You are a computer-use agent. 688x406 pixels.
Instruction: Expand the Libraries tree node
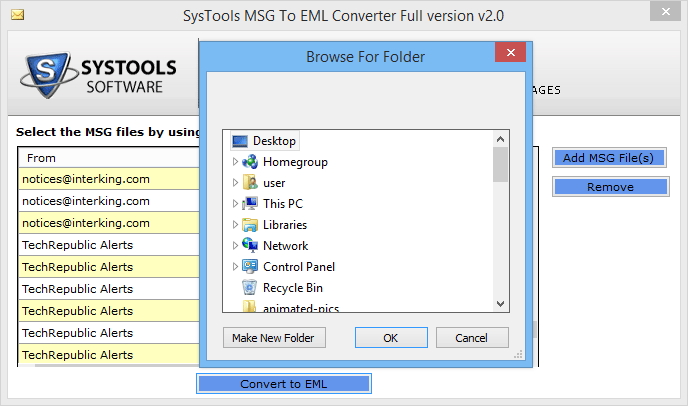tap(235, 225)
